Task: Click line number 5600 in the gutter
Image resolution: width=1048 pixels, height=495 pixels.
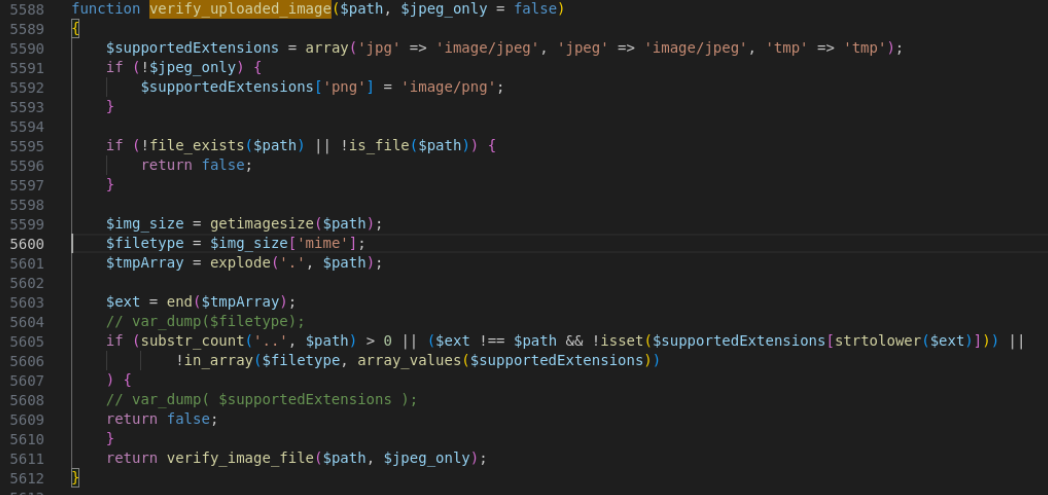Action: (27, 243)
